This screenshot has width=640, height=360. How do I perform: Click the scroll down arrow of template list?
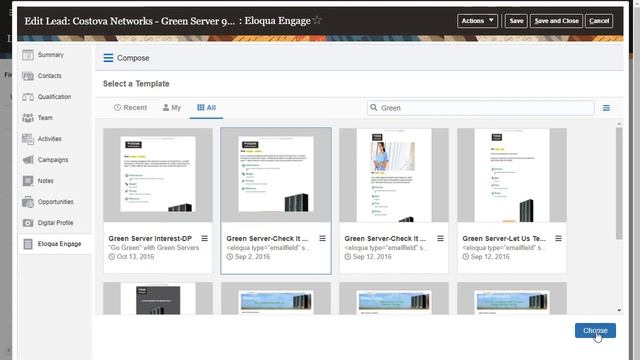click(619, 311)
